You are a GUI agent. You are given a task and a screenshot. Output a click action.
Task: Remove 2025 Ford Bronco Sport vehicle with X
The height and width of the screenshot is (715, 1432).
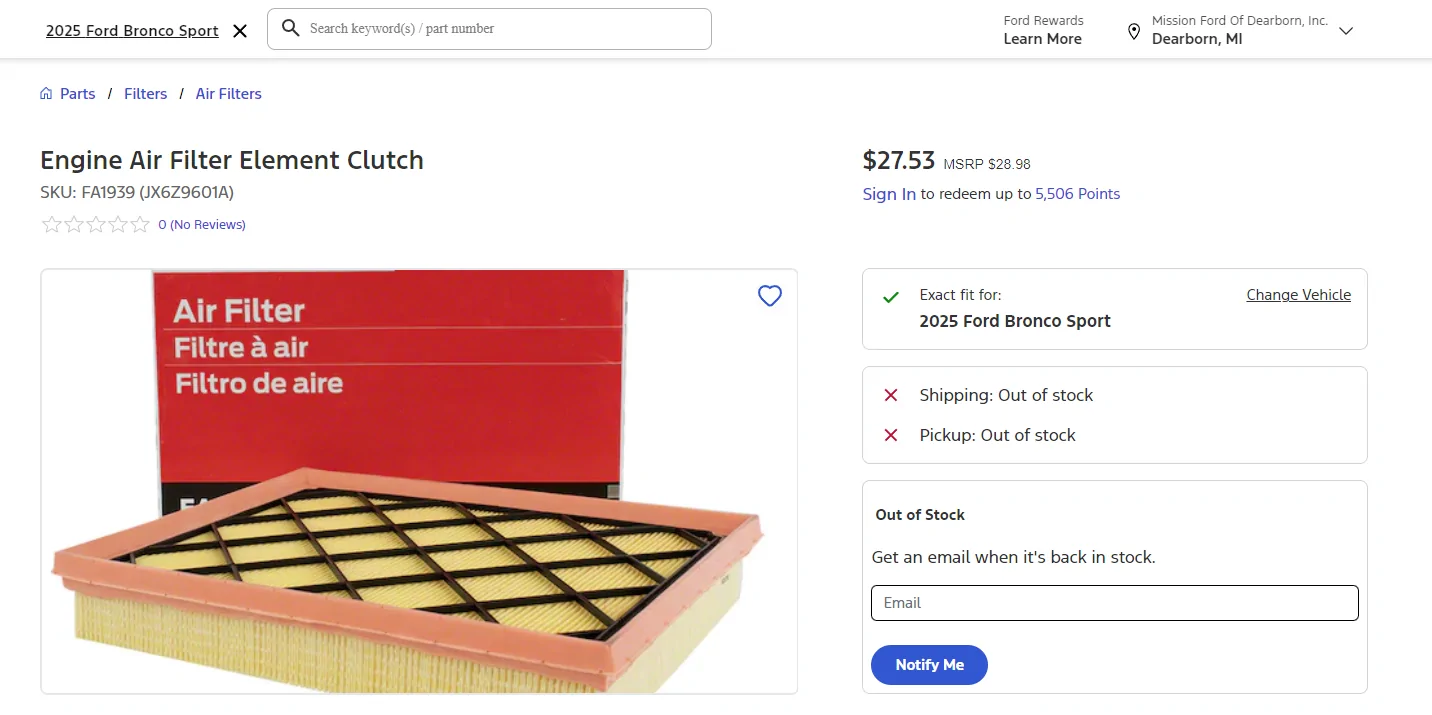240,31
